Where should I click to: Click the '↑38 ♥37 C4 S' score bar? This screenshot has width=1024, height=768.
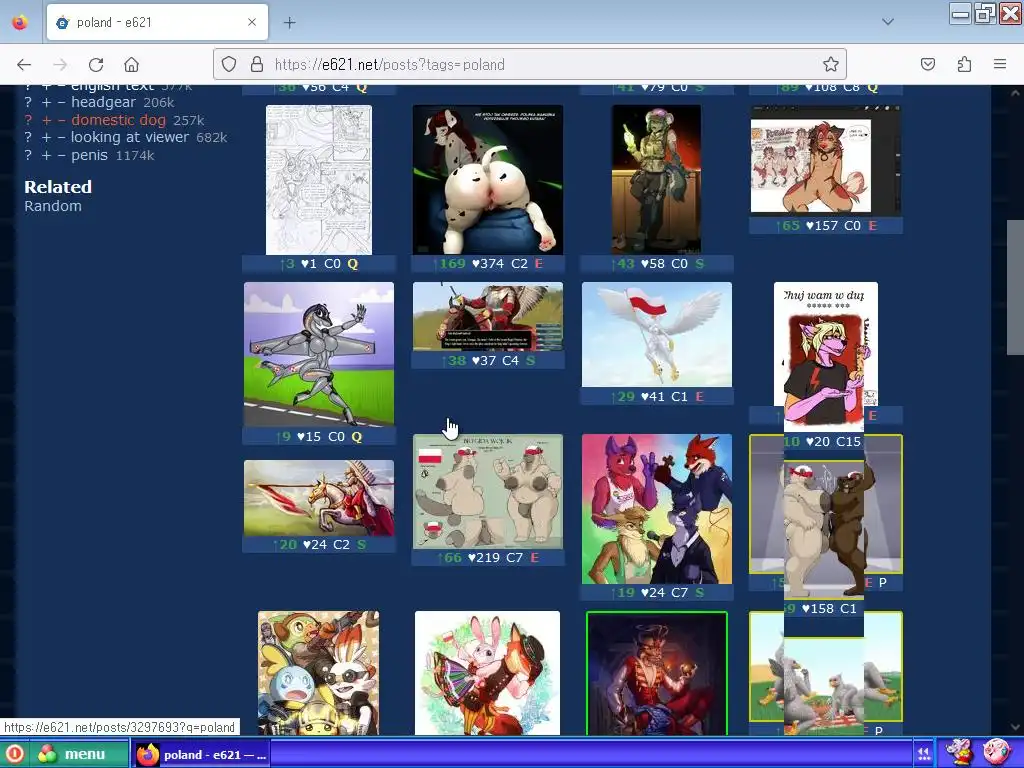pos(488,360)
